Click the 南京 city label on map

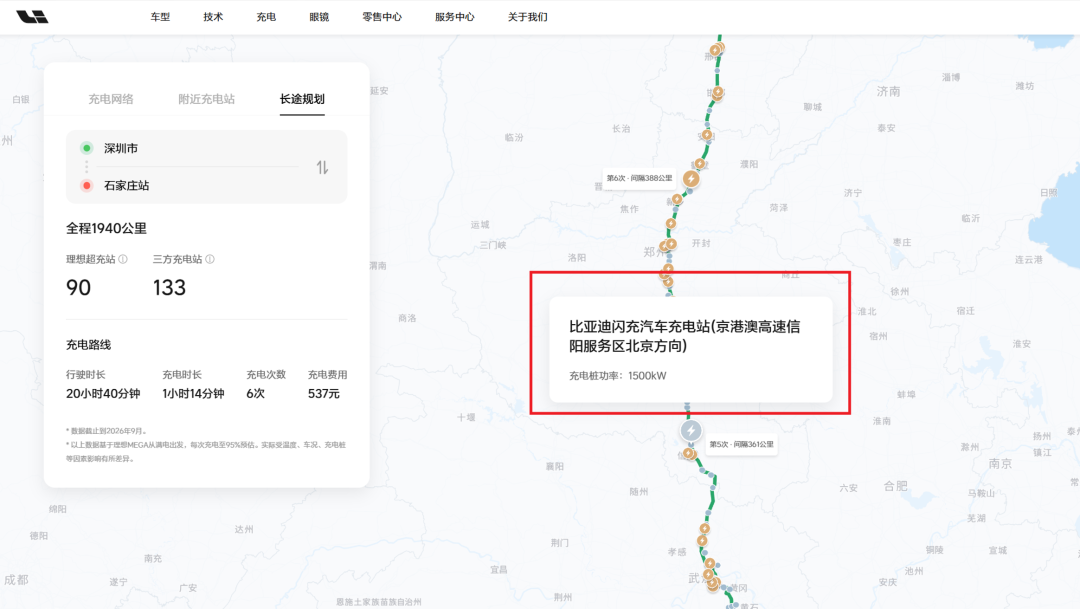[x=1000, y=464]
